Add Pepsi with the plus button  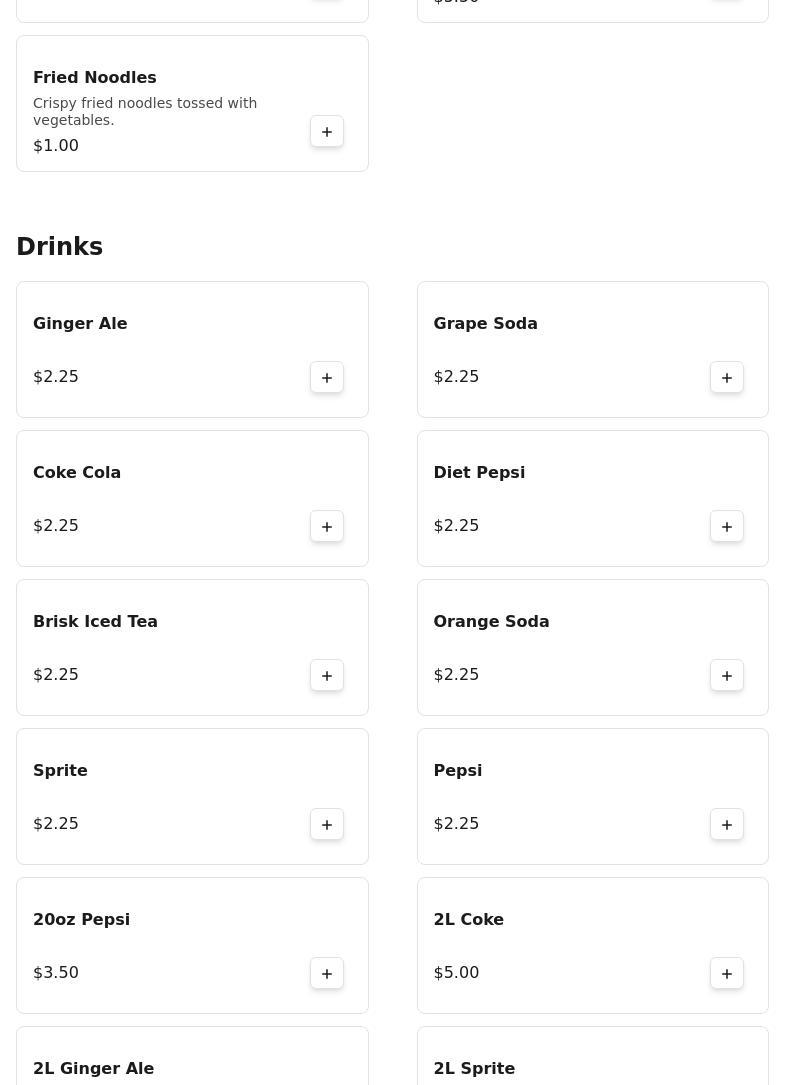coord(727,824)
